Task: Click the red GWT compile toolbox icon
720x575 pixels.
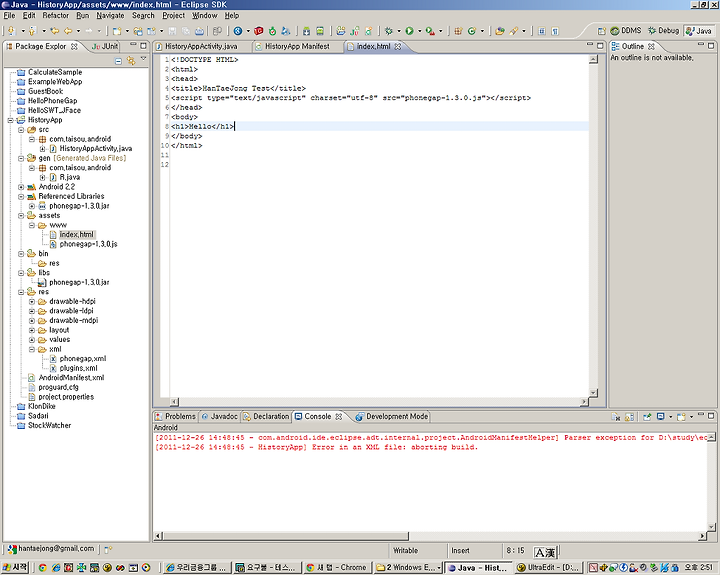Action: pos(259,31)
